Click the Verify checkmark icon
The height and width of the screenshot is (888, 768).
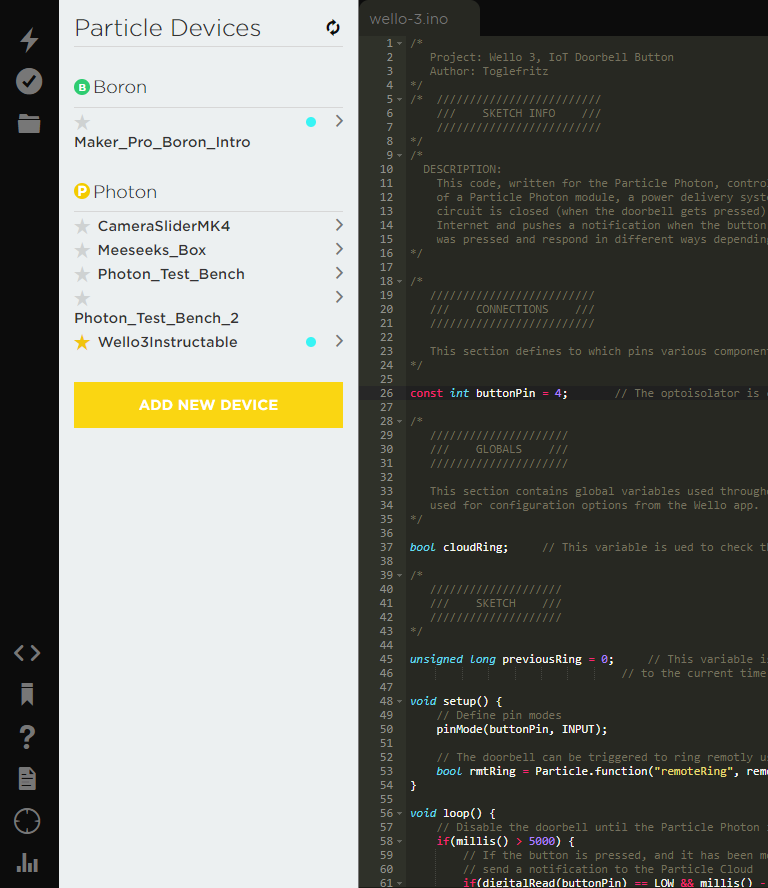pyautogui.click(x=29, y=82)
